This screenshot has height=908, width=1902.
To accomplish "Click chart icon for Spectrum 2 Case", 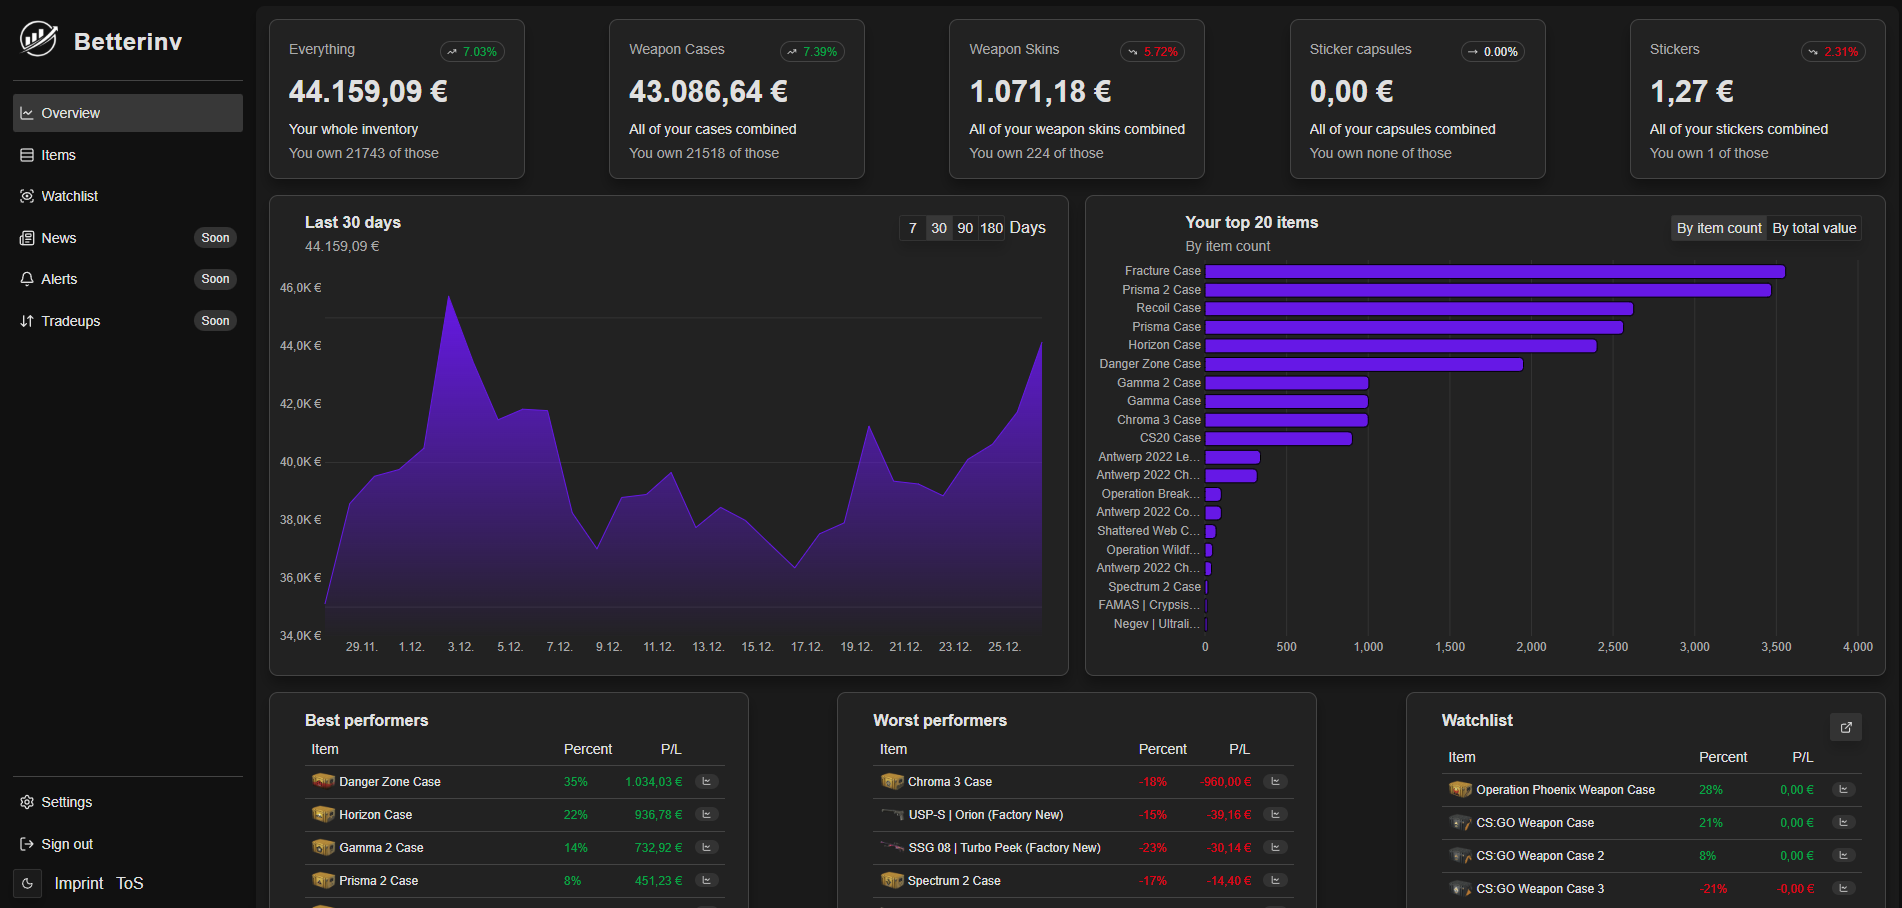I will [1275, 881].
